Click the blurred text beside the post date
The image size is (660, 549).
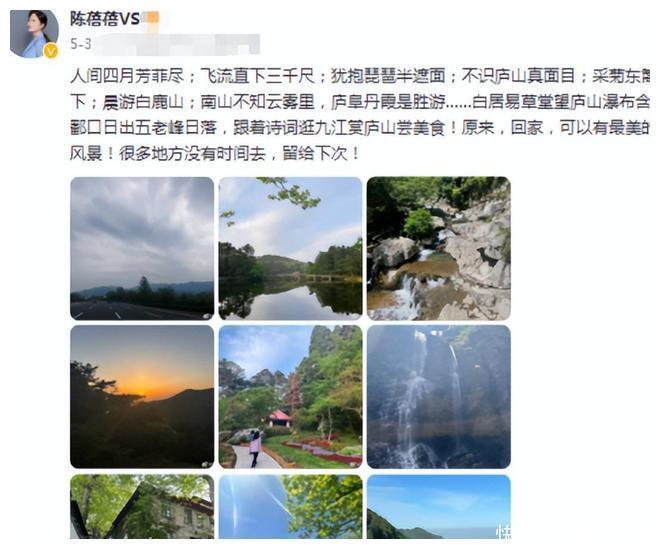point(176,44)
